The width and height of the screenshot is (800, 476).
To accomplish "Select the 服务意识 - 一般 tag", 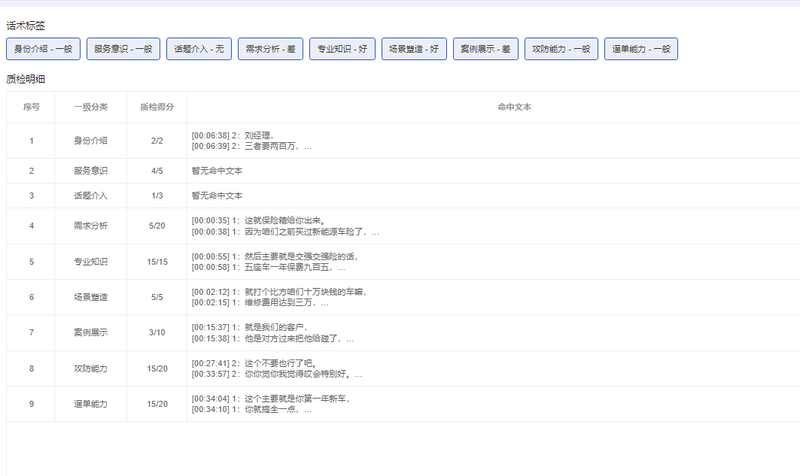I will (123, 49).
